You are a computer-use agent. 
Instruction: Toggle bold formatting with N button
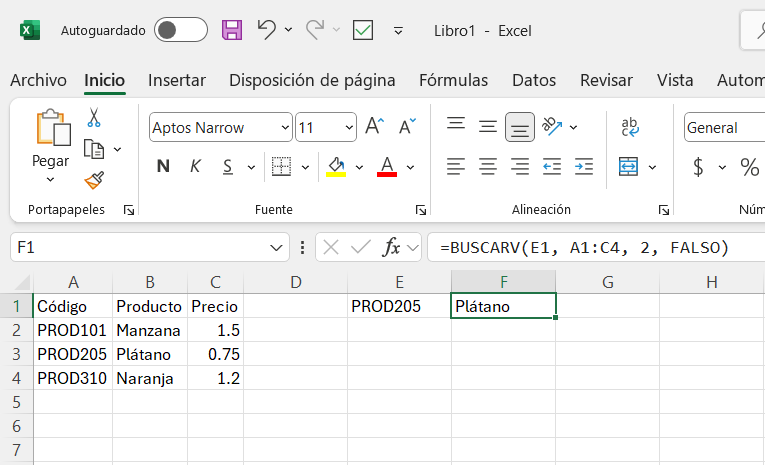click(163, 166)
